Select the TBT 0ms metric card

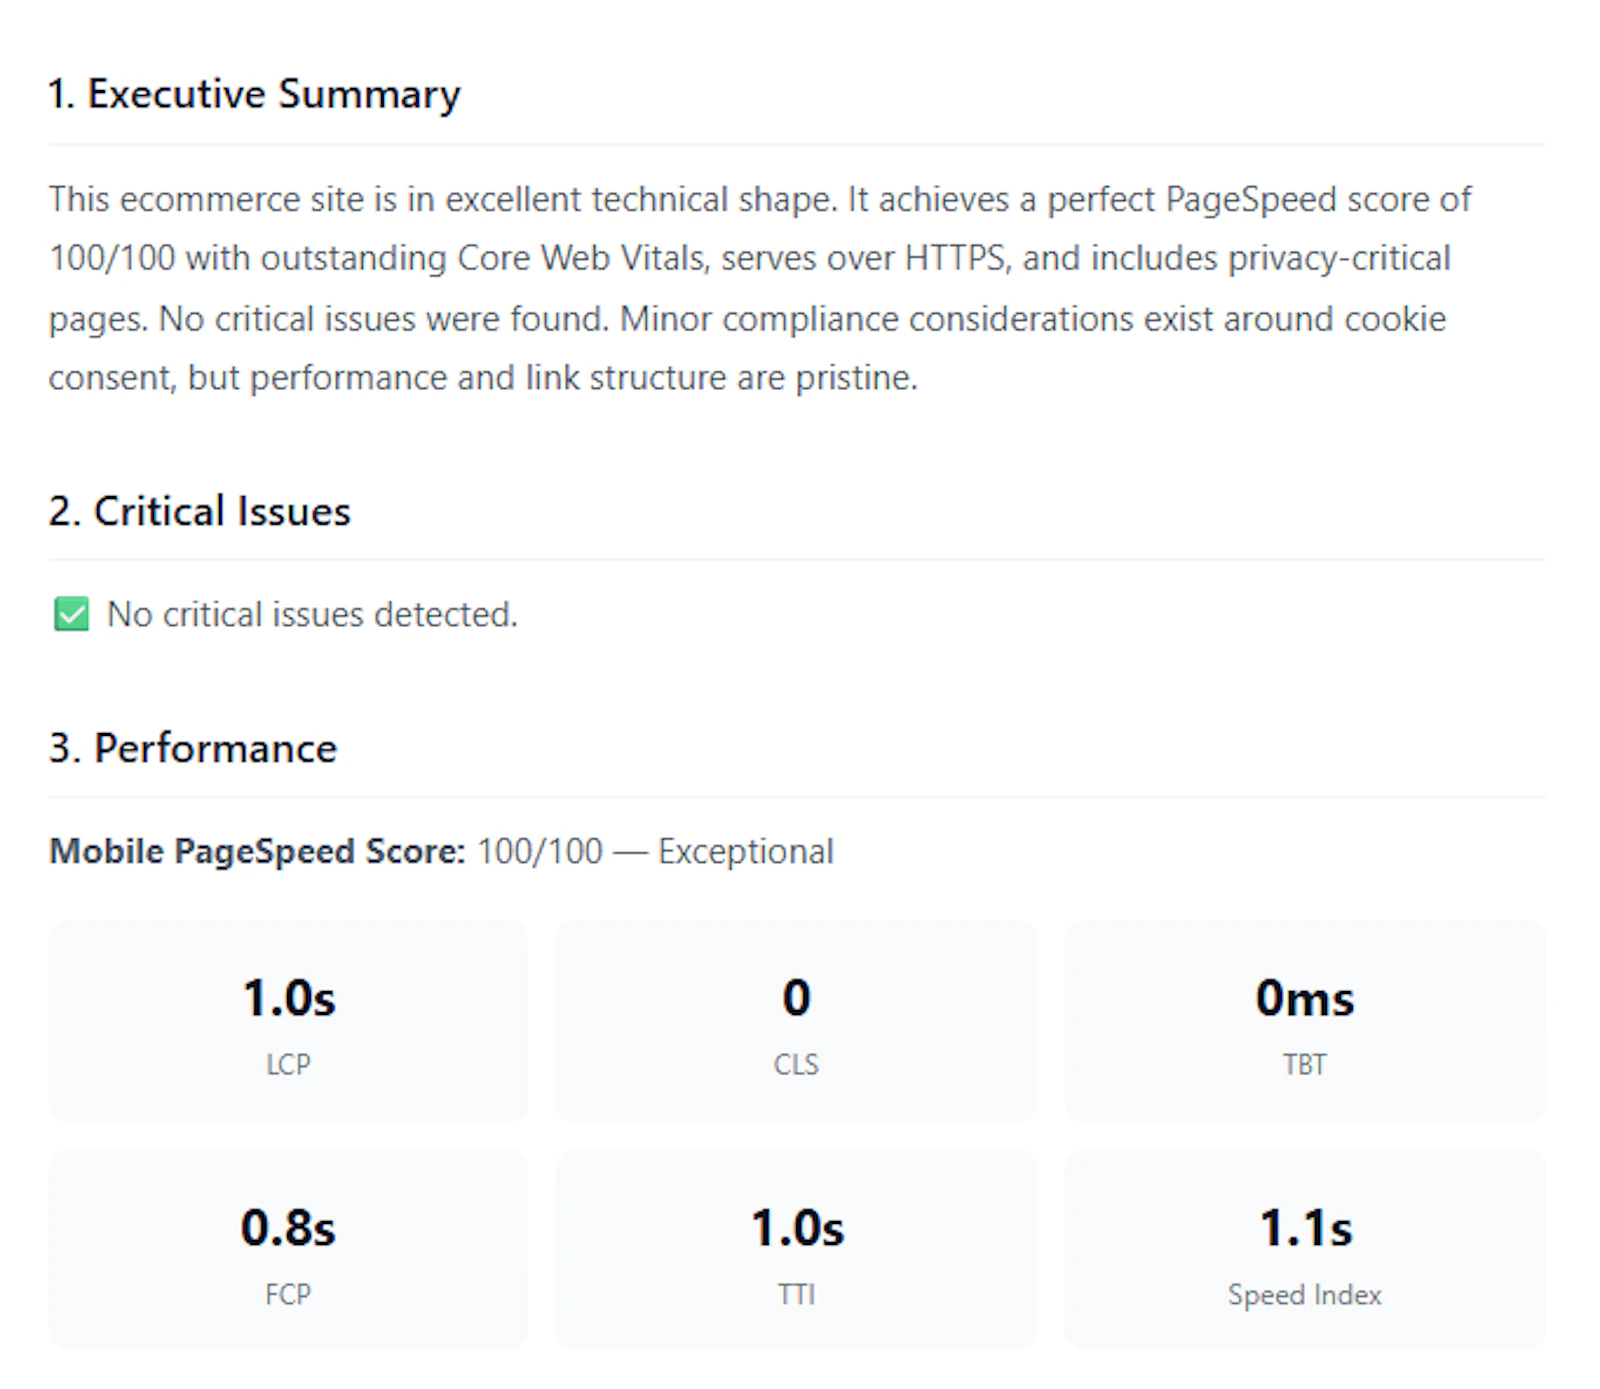tap(1305, 1021)
